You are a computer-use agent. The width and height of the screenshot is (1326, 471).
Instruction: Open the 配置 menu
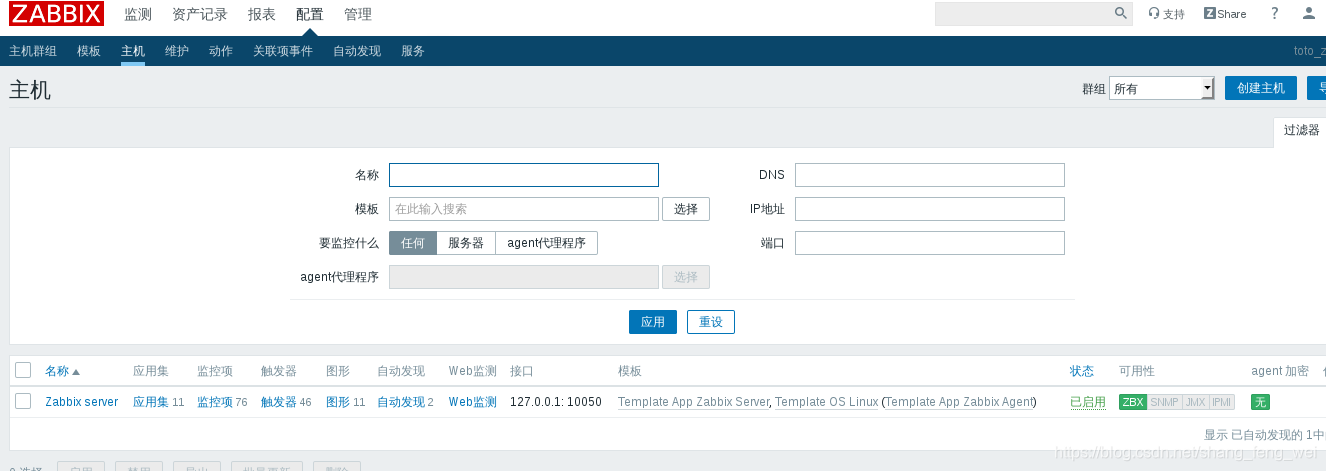point(310,14)
